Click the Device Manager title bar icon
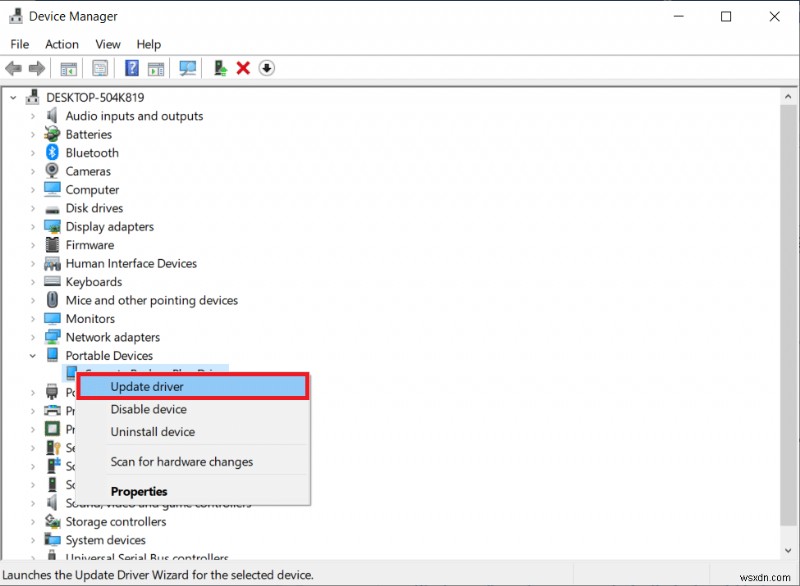800x586 pixels. pyautogui.click(x=16, y=16)
